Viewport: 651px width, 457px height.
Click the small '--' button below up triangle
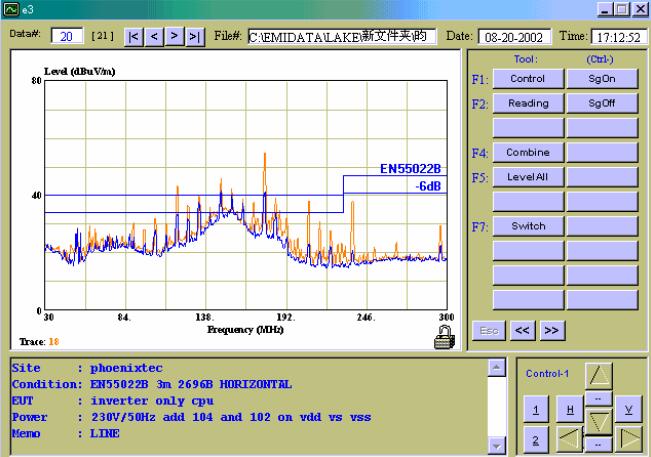pyautogui.click(x=598, y=399)
